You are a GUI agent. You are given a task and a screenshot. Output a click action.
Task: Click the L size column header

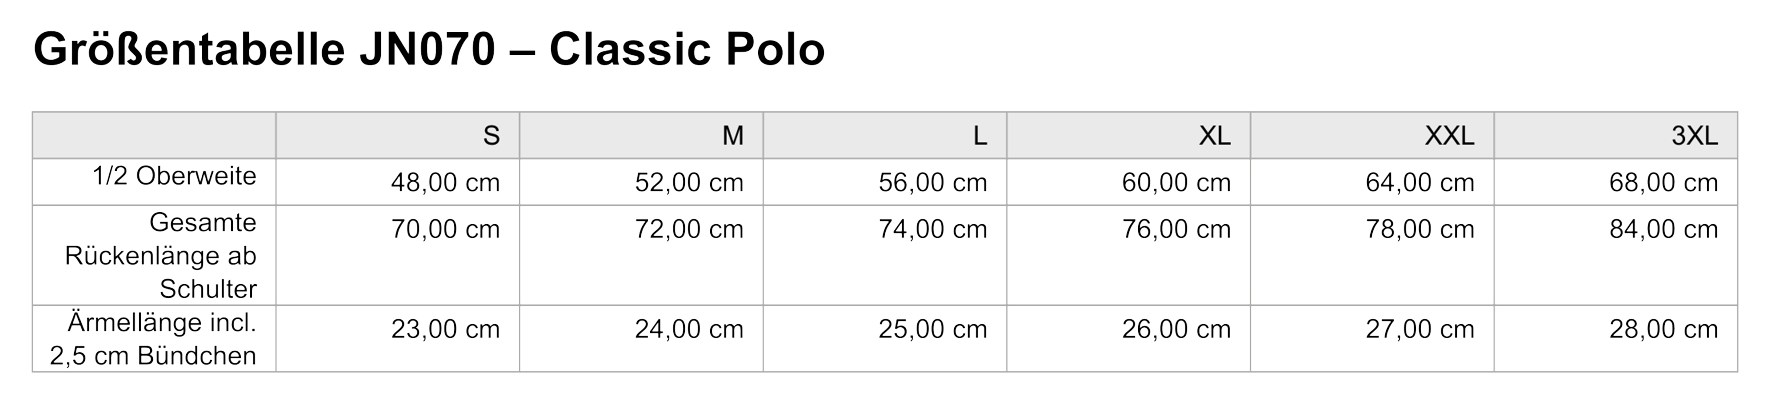tap(980, 136)
